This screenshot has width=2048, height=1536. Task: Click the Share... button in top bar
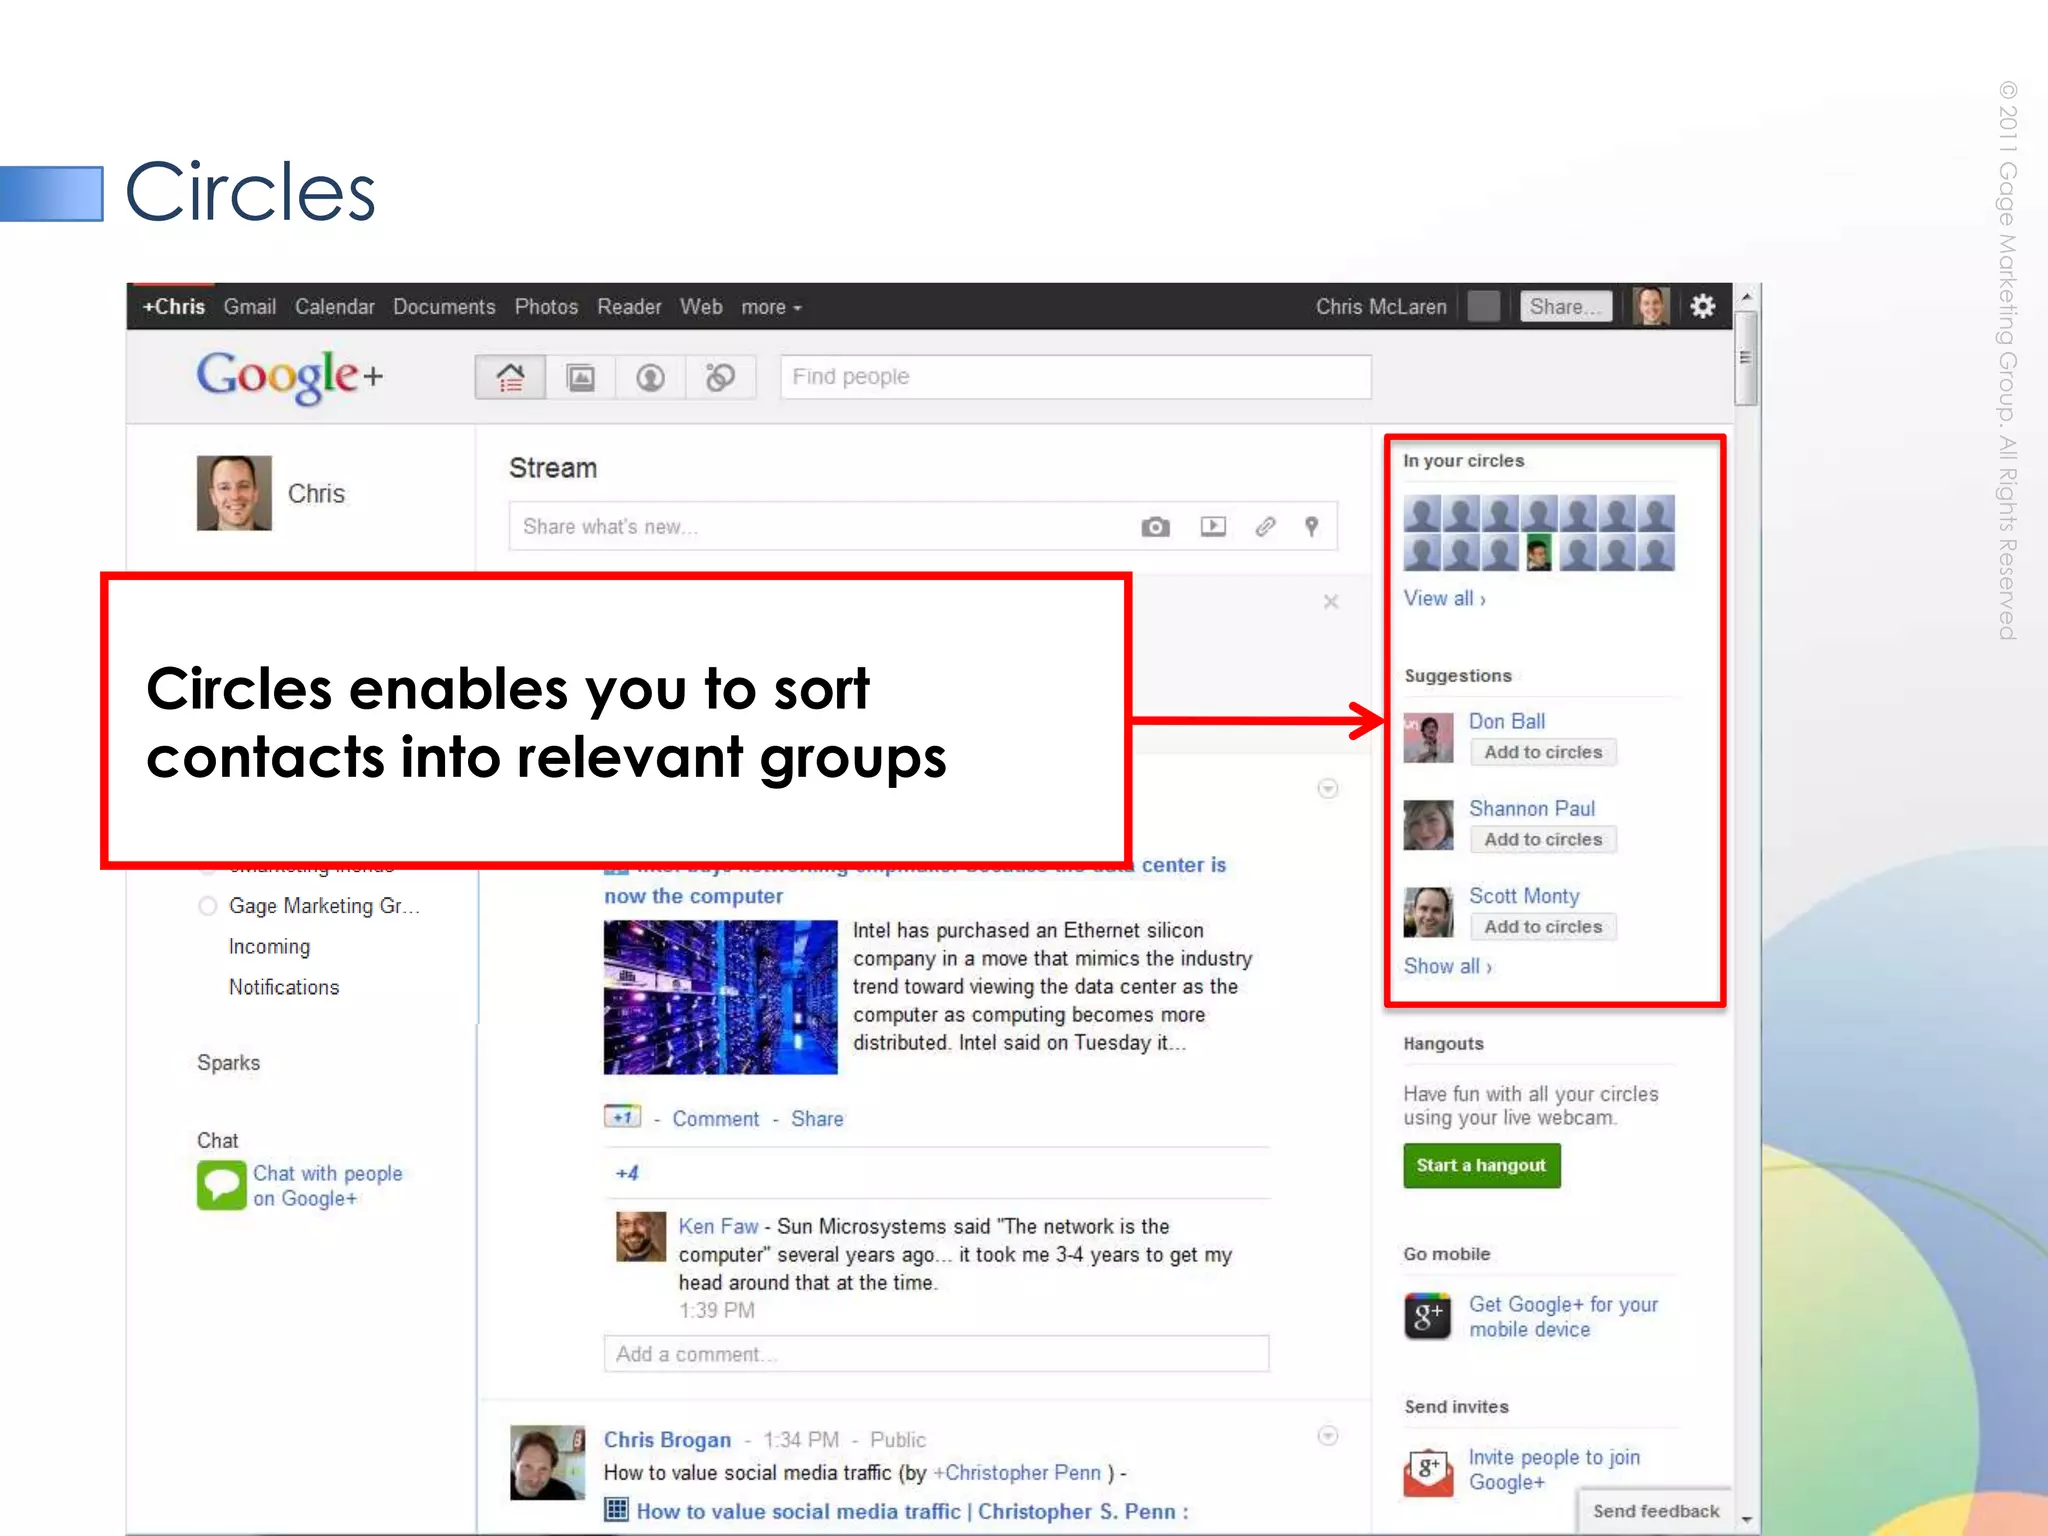1566,306
